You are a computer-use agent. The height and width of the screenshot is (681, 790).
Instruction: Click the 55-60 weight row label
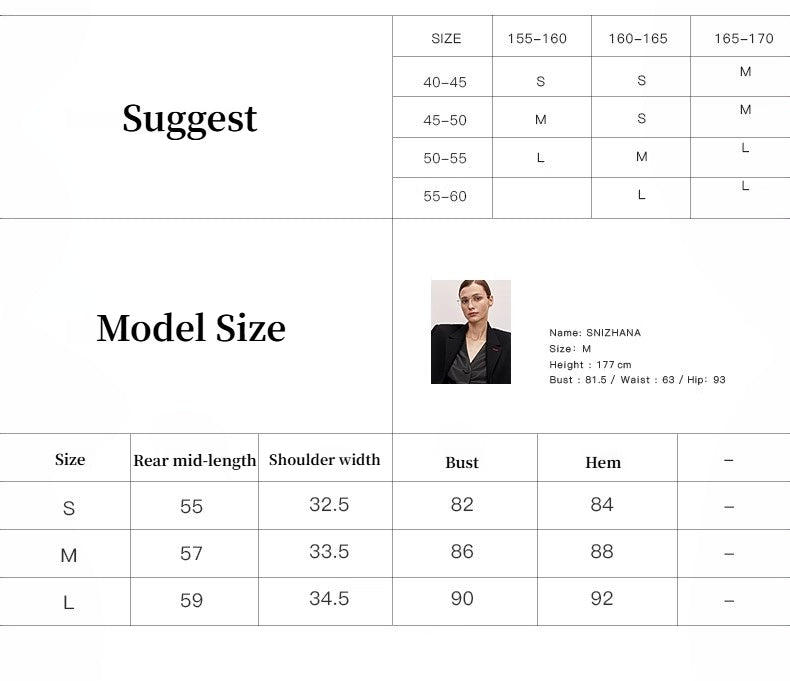445,196
